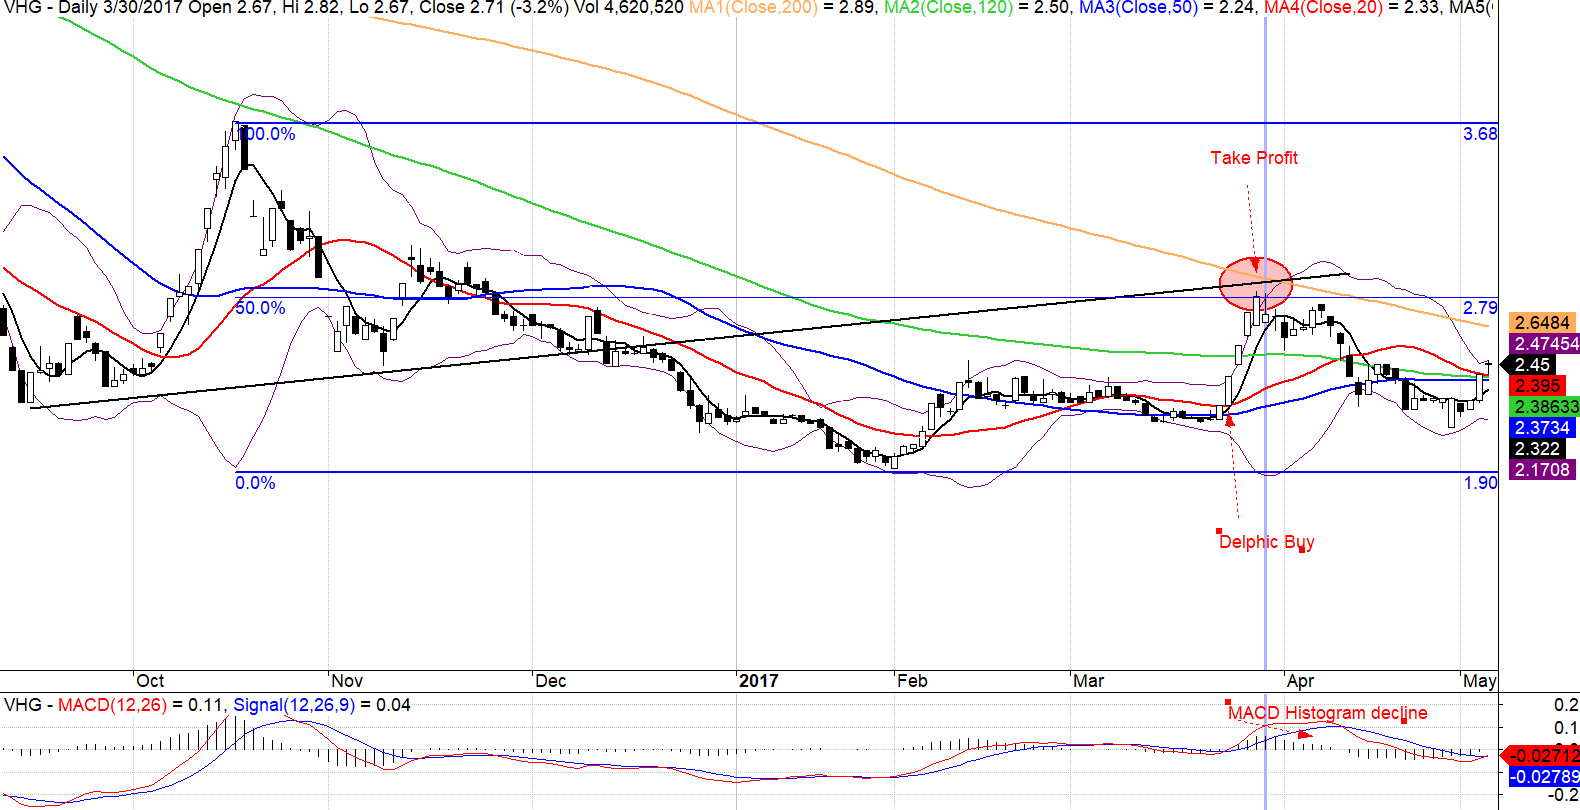1580x810 pixels.
Task: Click the green 2.38633 price tag
Action: coord(1546,407)
